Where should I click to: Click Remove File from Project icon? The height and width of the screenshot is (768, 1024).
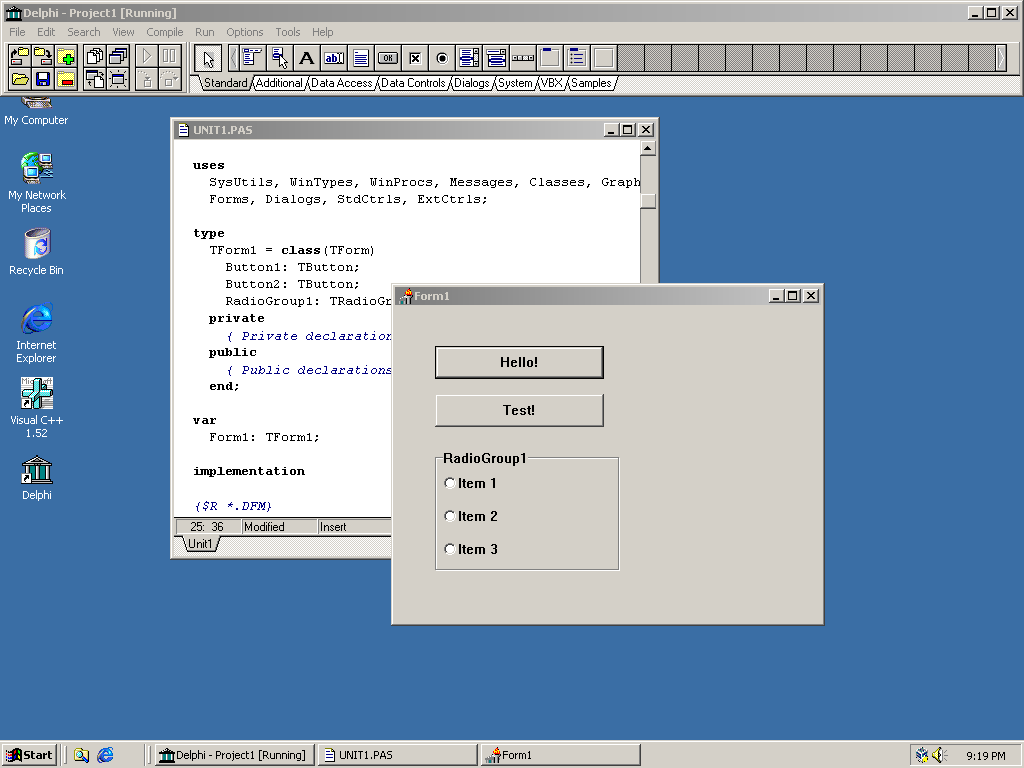tap(66, 80)
